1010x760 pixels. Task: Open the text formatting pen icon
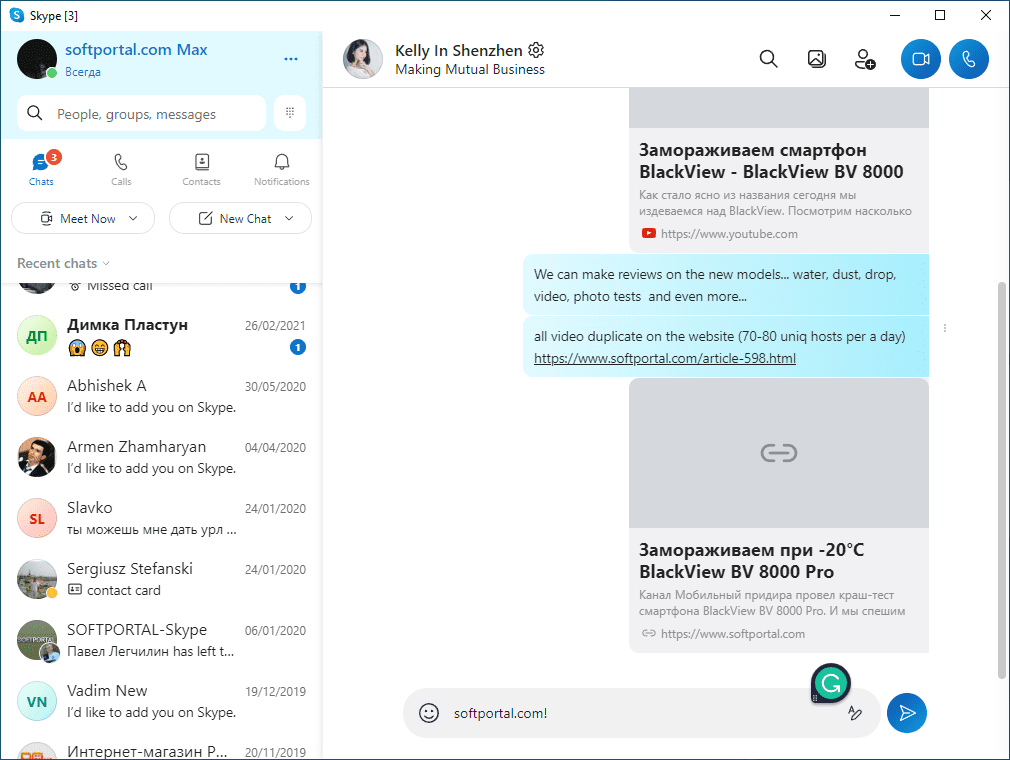pos(855,713)
